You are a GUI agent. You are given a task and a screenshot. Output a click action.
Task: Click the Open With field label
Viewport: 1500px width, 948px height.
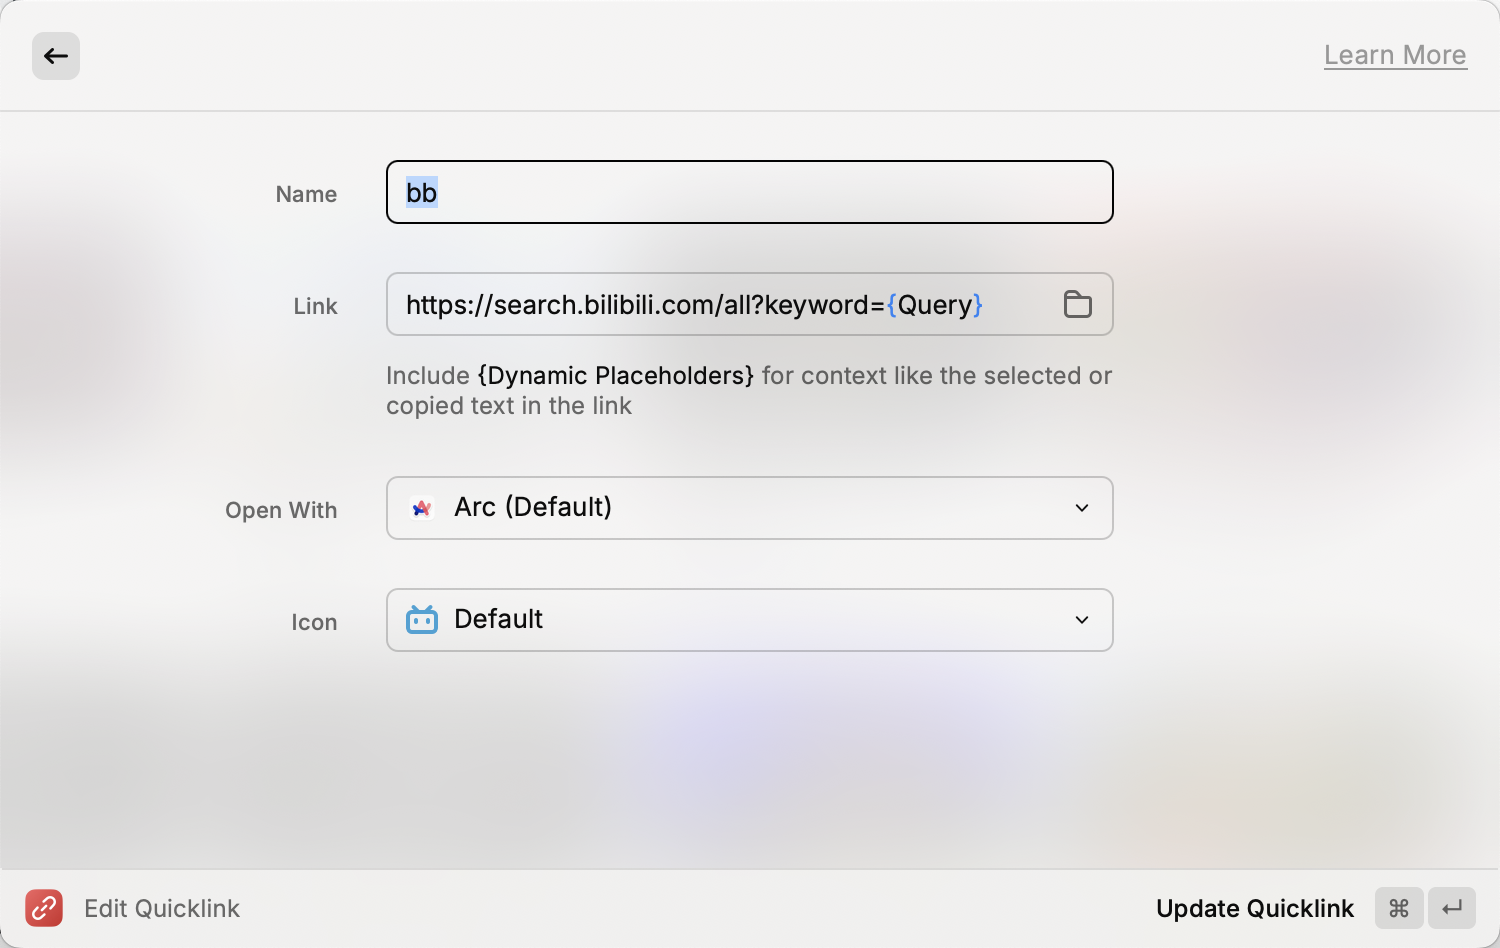pos(281,510)
